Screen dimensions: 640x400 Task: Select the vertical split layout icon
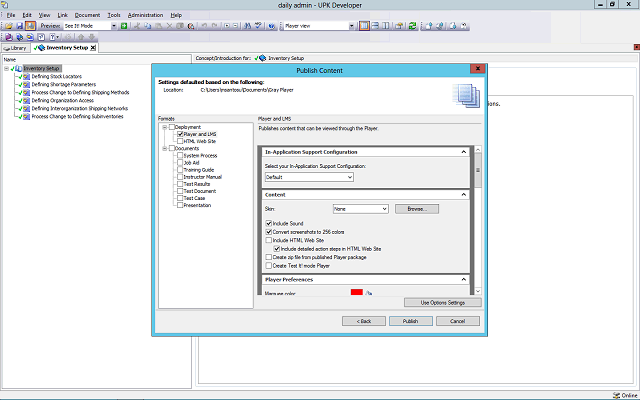click(x=385, y=26)
